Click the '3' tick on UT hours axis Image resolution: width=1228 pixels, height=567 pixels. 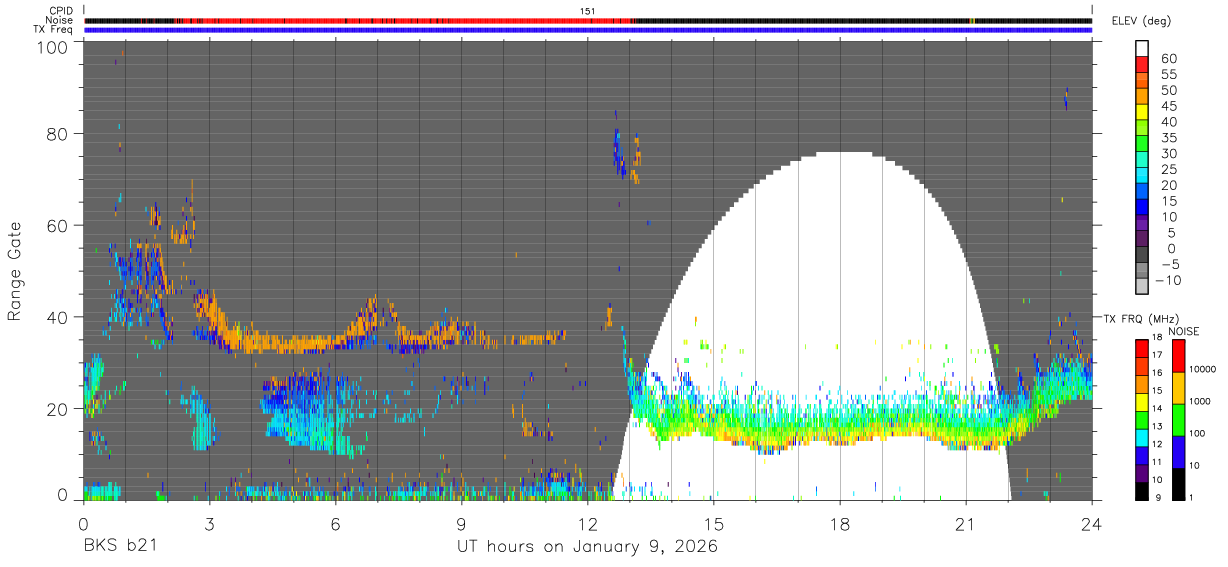tap(210, 523)
